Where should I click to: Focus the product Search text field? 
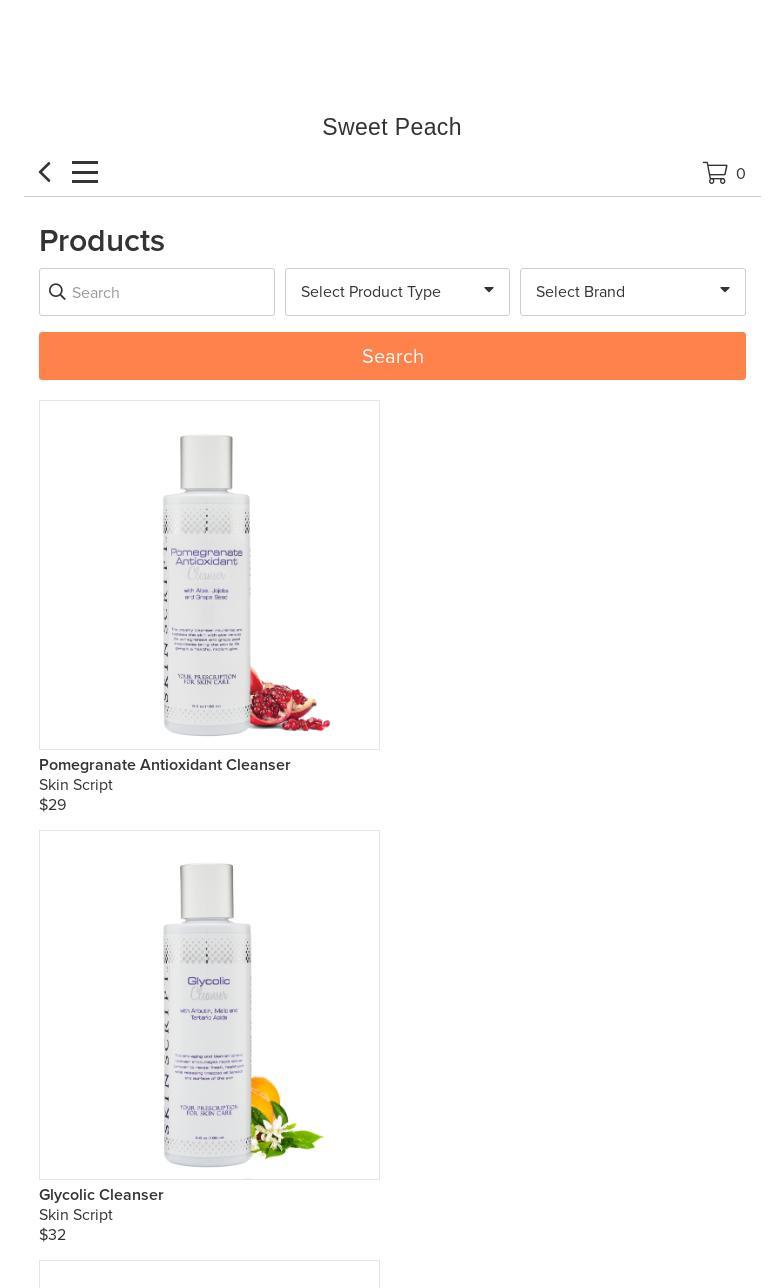[x=157, y=292]
